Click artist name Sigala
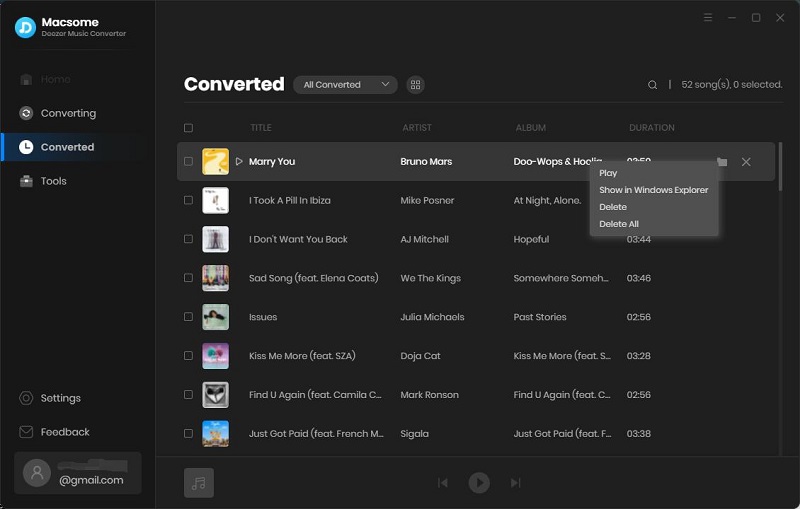This screenshot has height=509, width=800. pos(414,434)
